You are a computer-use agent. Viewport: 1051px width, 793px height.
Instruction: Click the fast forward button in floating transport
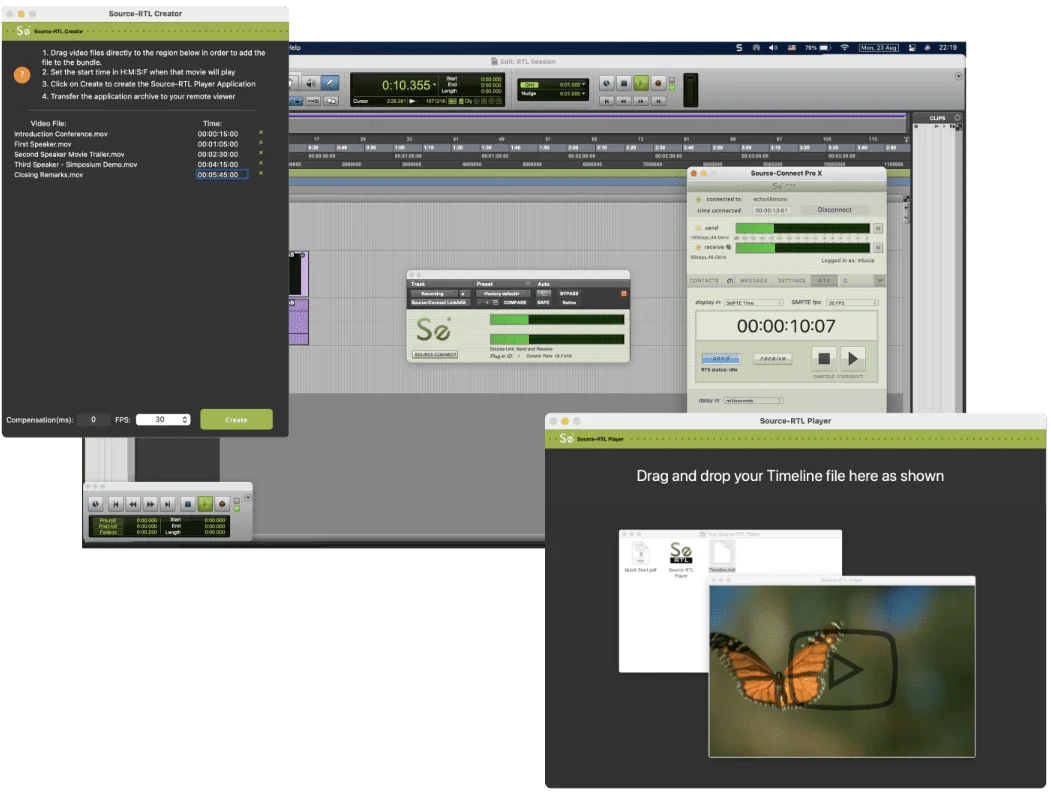click(150, 503)
